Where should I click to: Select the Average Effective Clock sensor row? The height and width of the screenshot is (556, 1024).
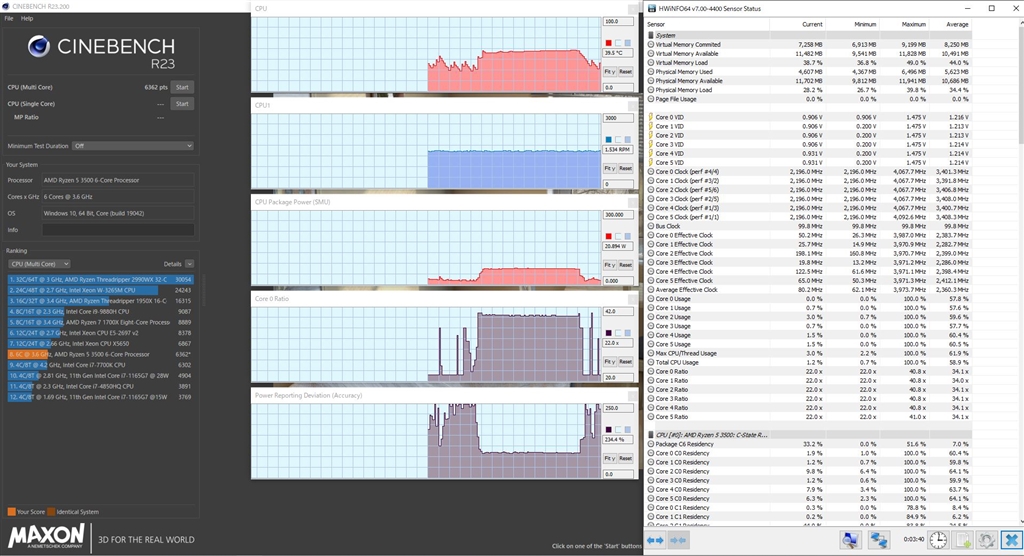click(x=808, y=289)
